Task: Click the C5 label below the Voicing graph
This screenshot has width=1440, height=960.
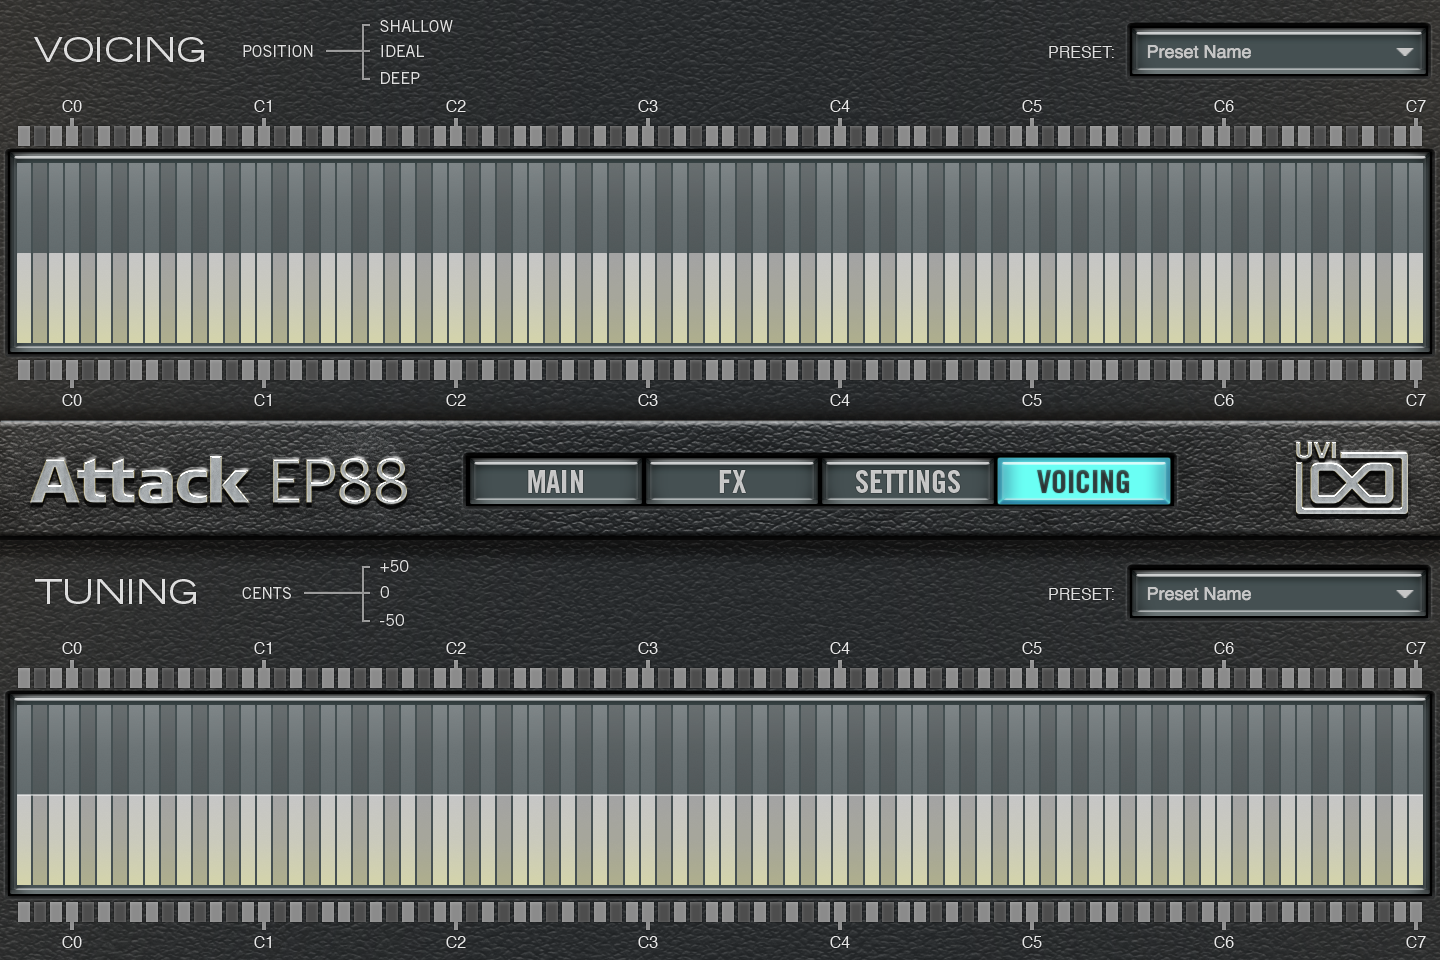Action: [1032, 400]
